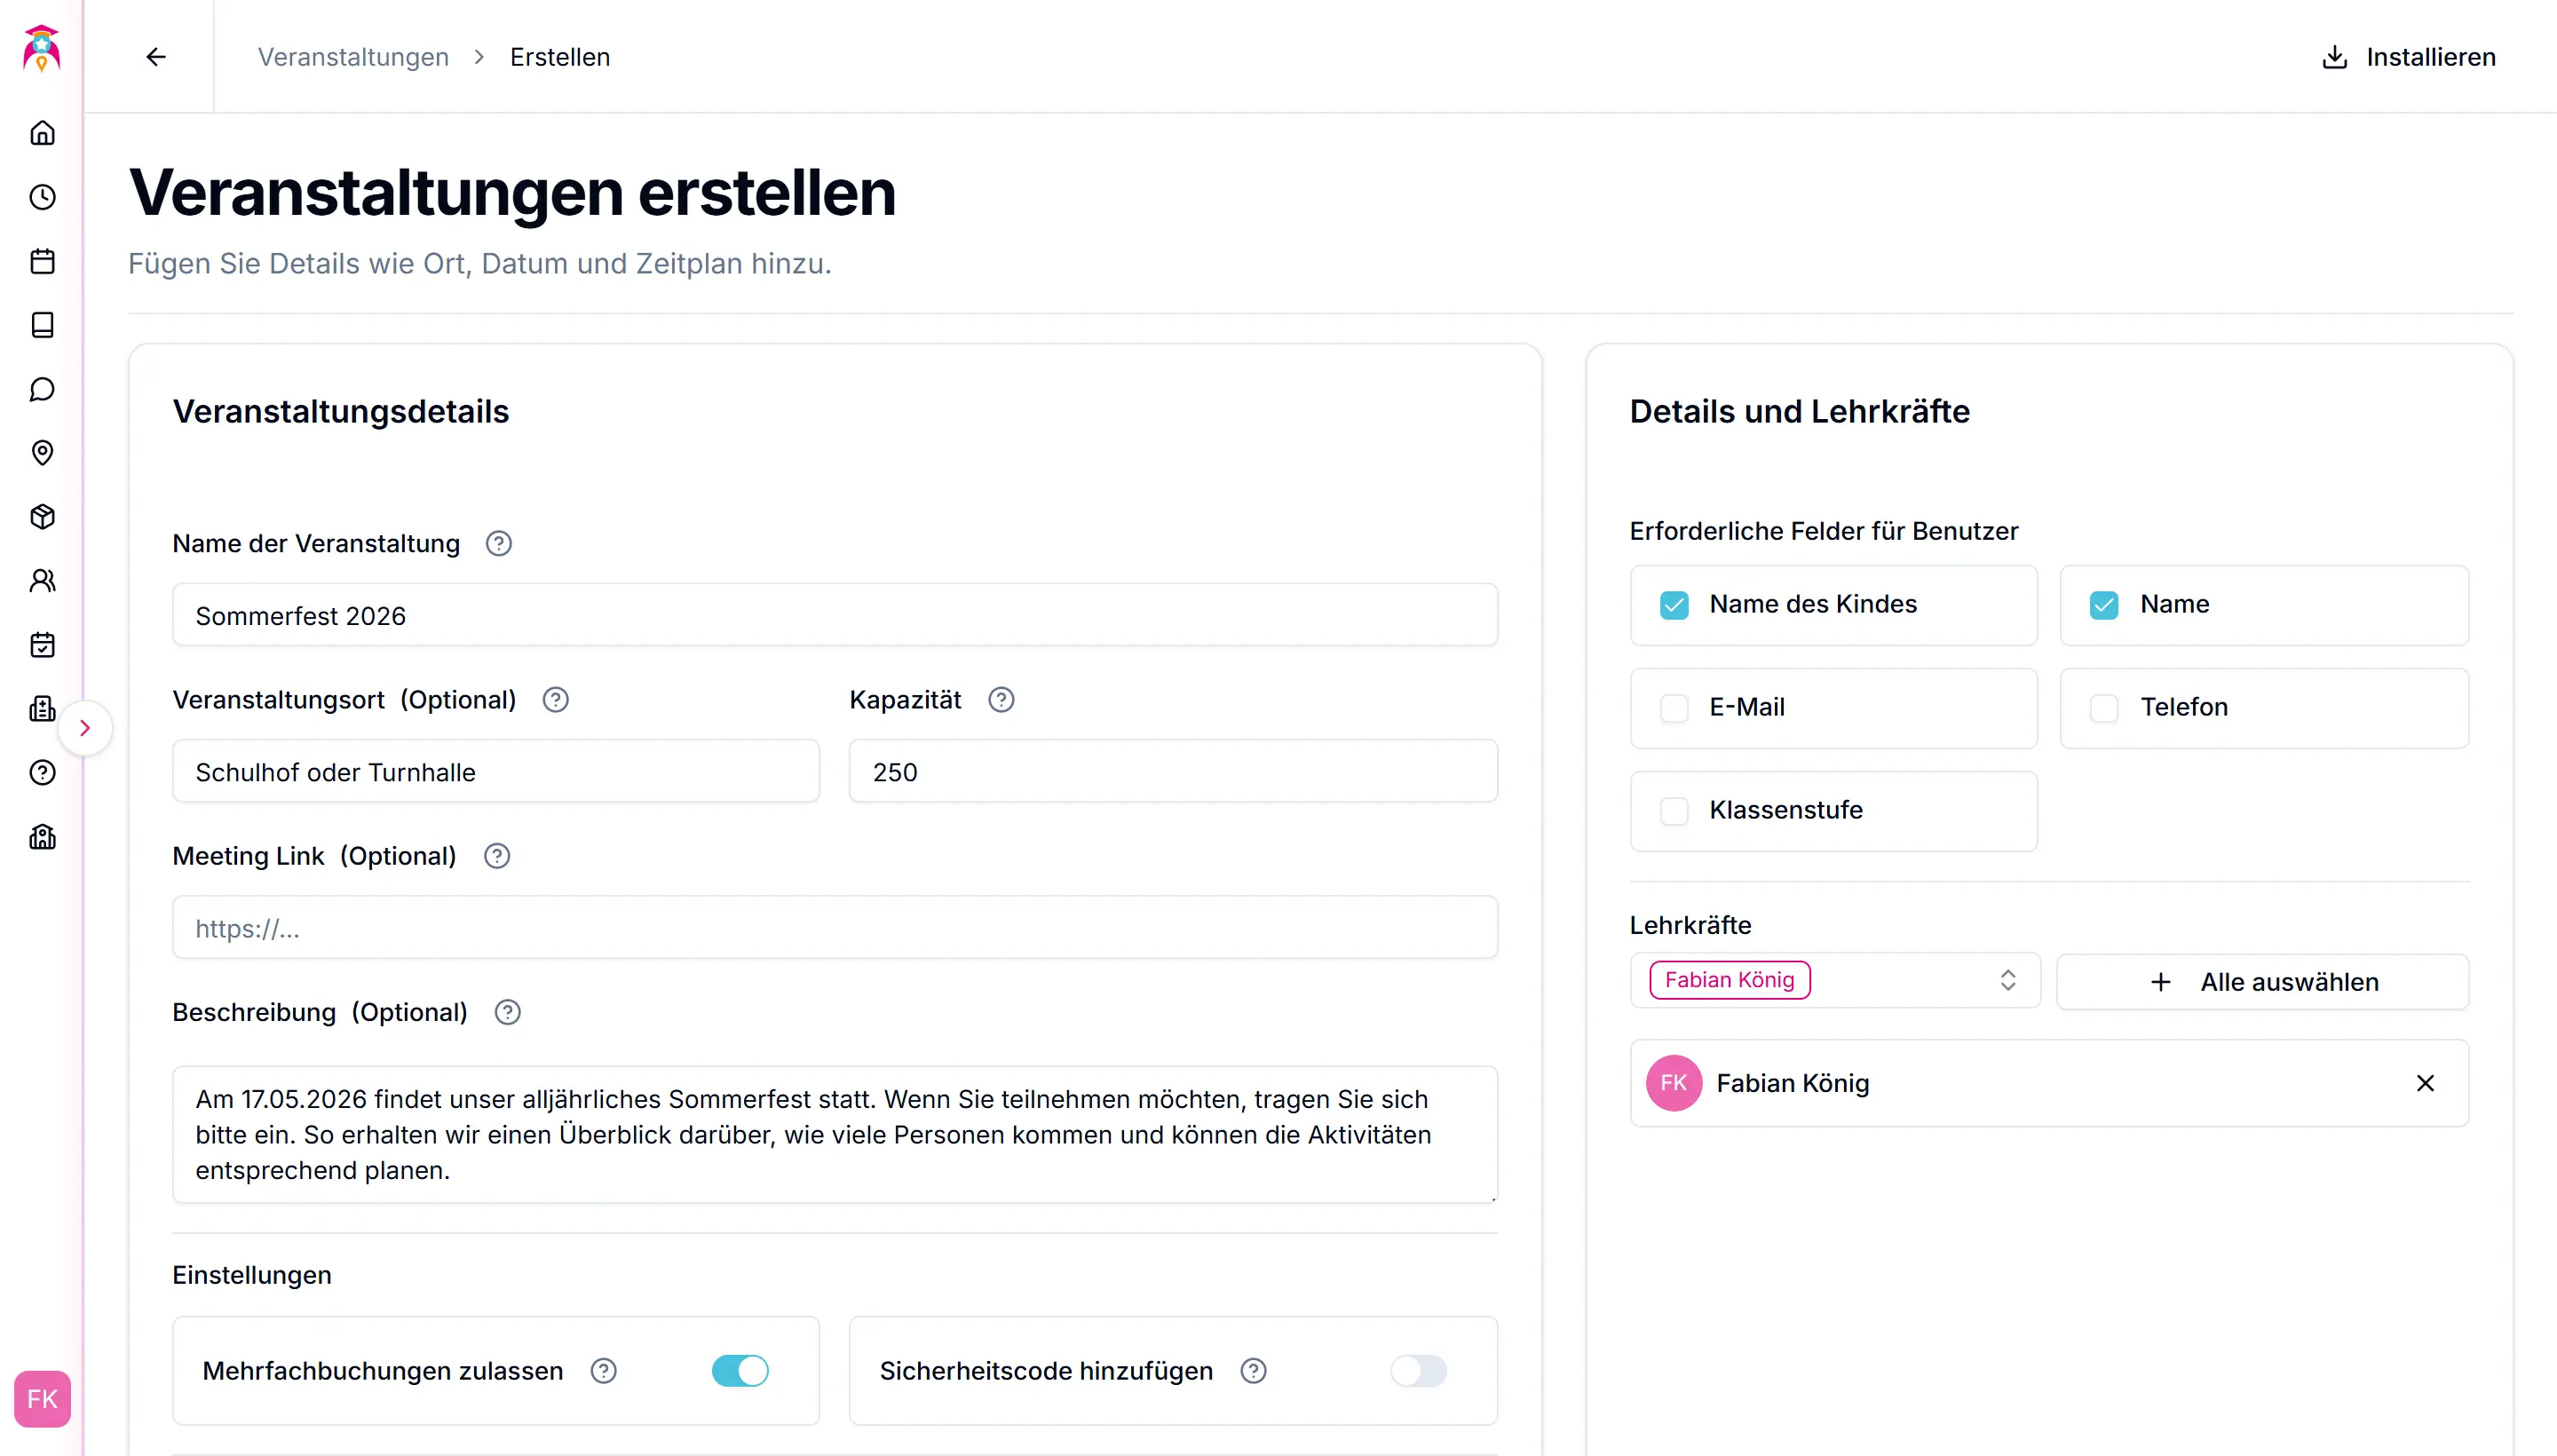Check the Klassenstufe checkbox
Viewport: 2557px width, 1456px height.
point(1674,810)
